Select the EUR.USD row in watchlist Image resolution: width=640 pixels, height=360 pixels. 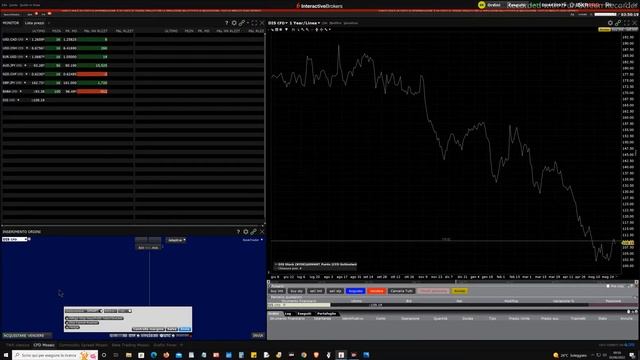(x=67, y=57)
